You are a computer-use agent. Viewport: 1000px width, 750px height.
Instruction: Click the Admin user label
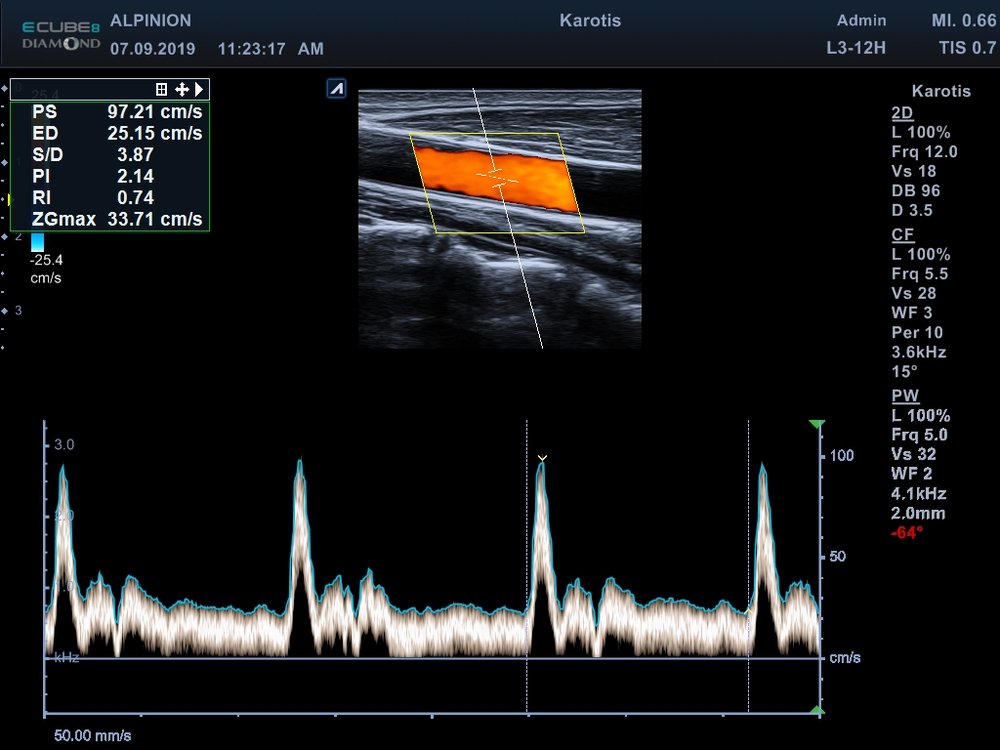861,20
